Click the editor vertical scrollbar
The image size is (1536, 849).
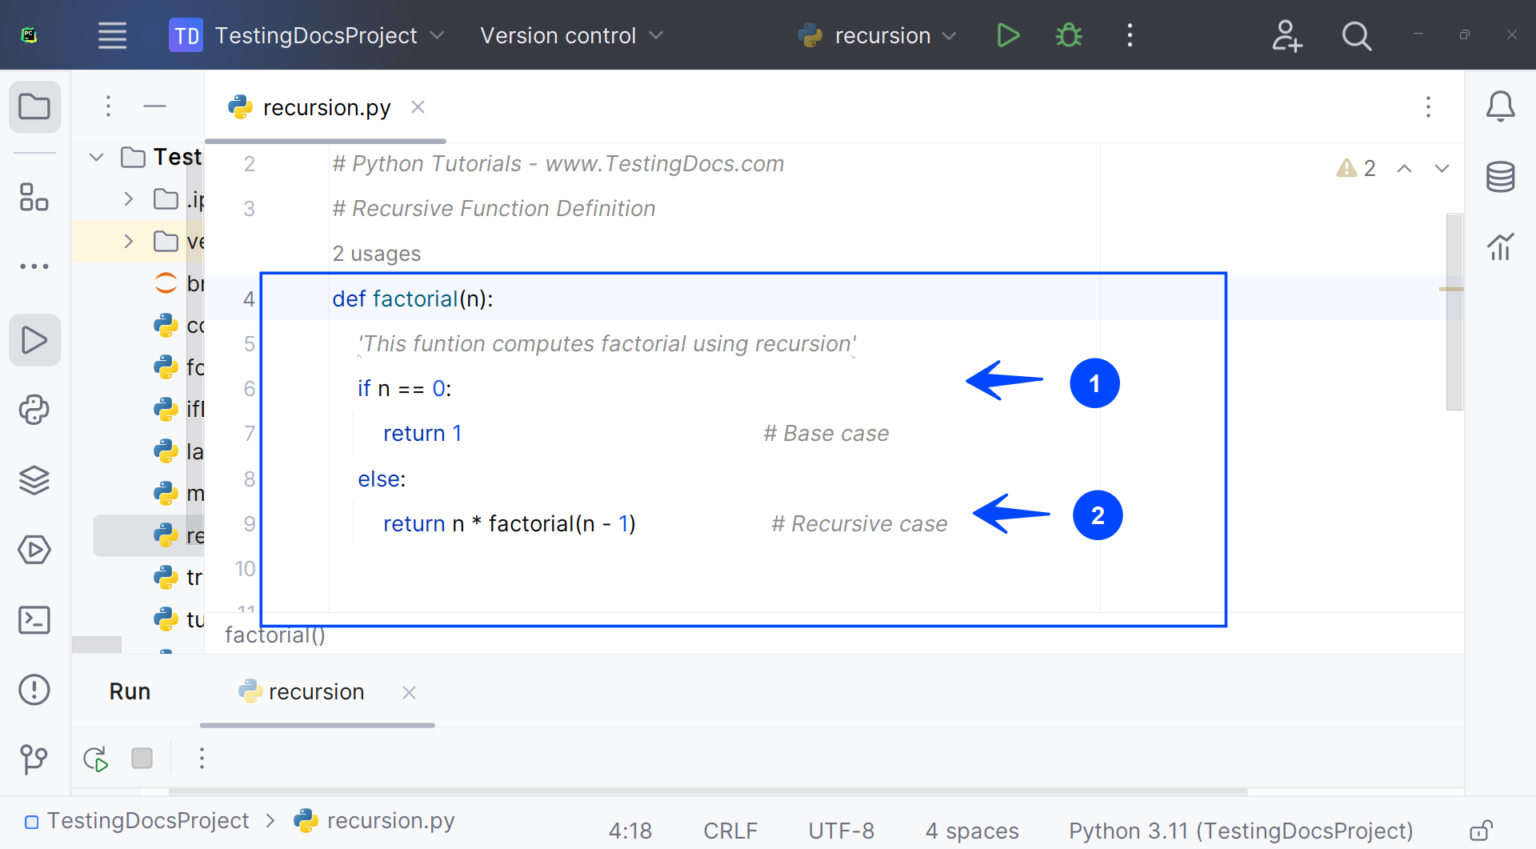tap(1454, 310)
